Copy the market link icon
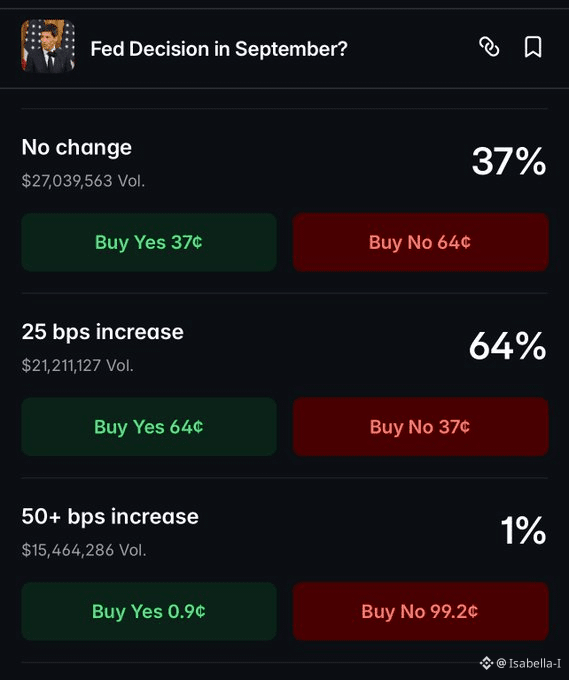The width and height of the screenshot is (569, 680). [x=489, y=47]
